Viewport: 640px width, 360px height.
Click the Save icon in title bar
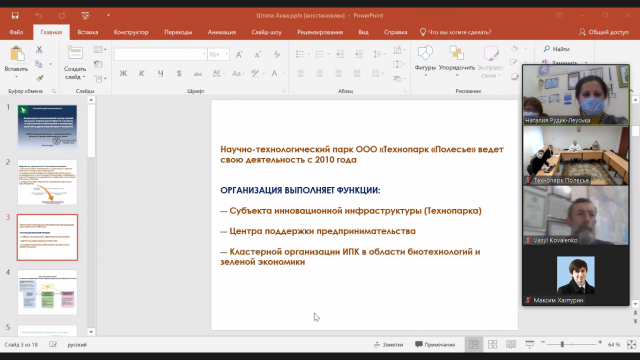15,16
